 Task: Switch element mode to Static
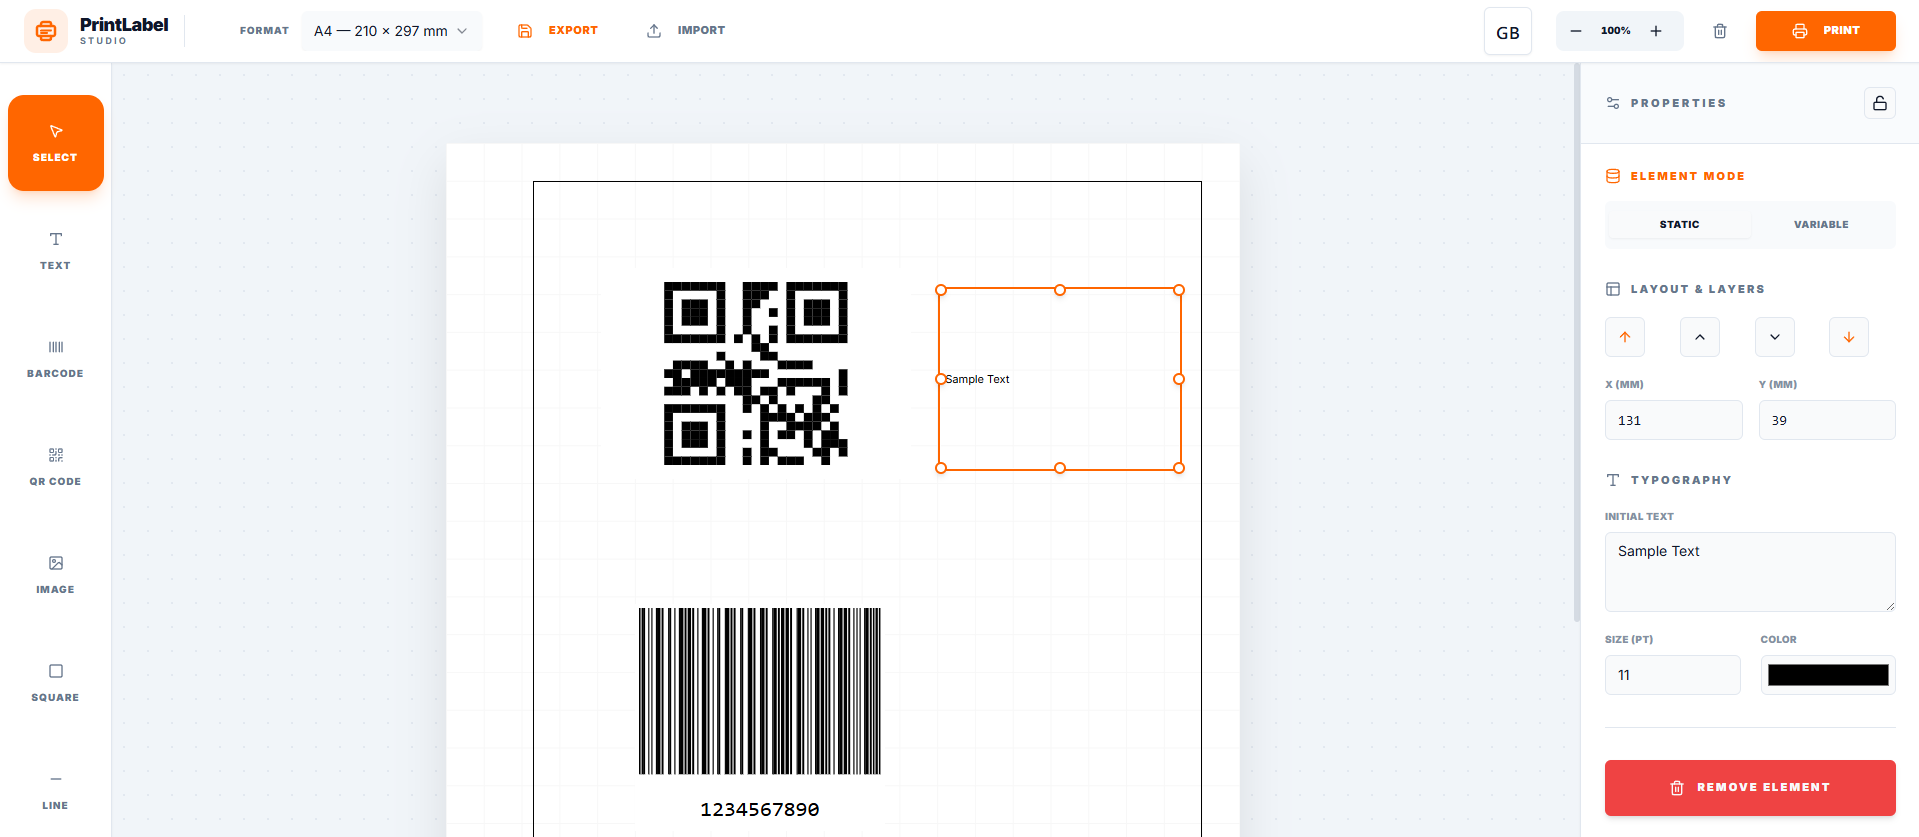[x=1679, y=225]
